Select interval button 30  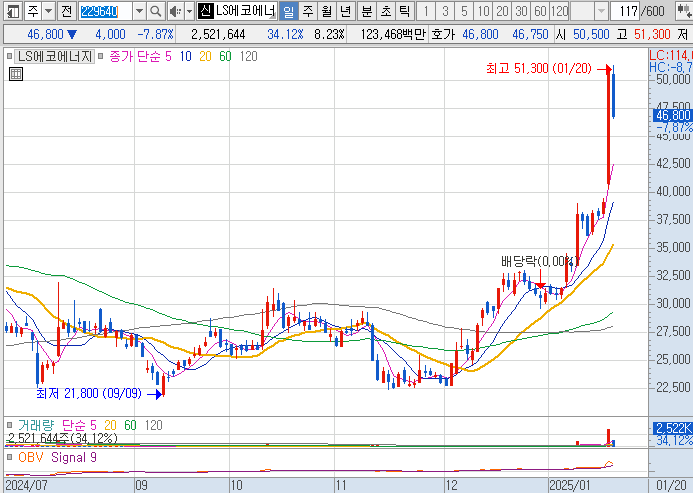tap(522, 11)
